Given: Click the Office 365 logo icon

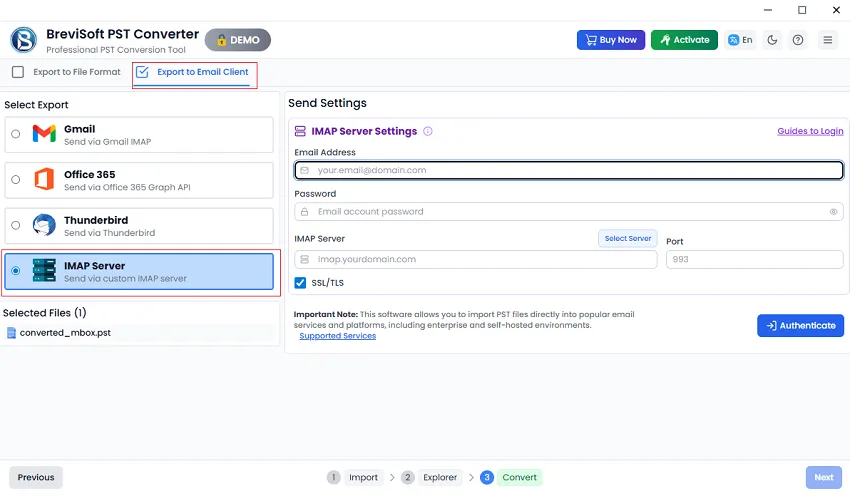Looking at the screenshot, I should pos(44,179).
